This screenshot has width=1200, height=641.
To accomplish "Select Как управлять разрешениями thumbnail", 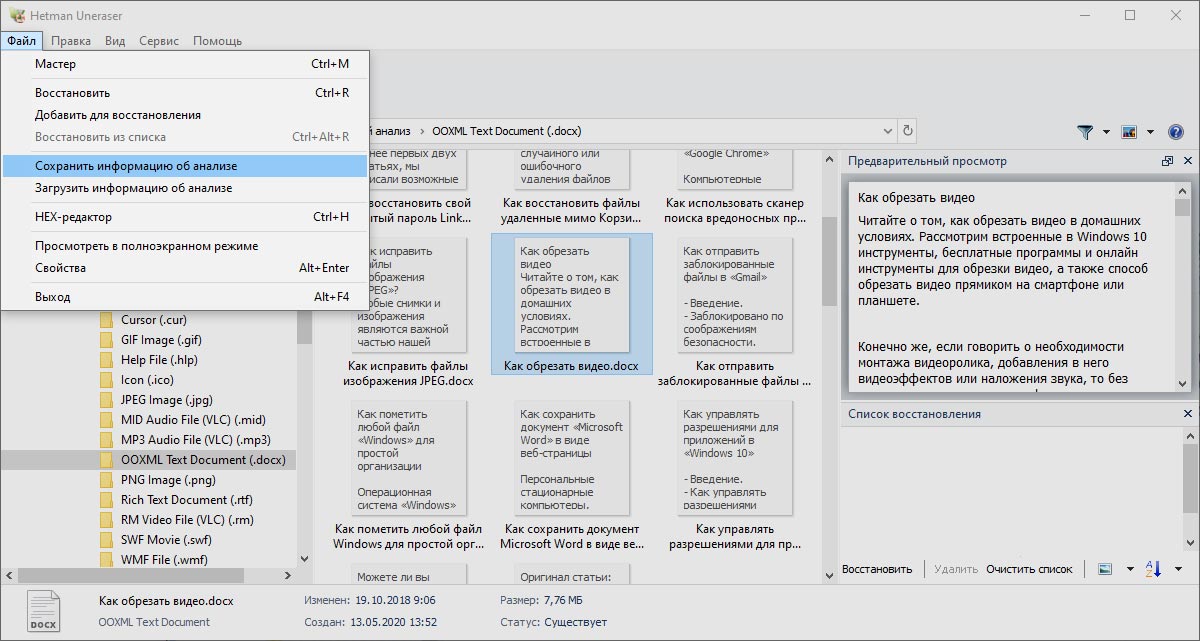I will tap(734, 475).
